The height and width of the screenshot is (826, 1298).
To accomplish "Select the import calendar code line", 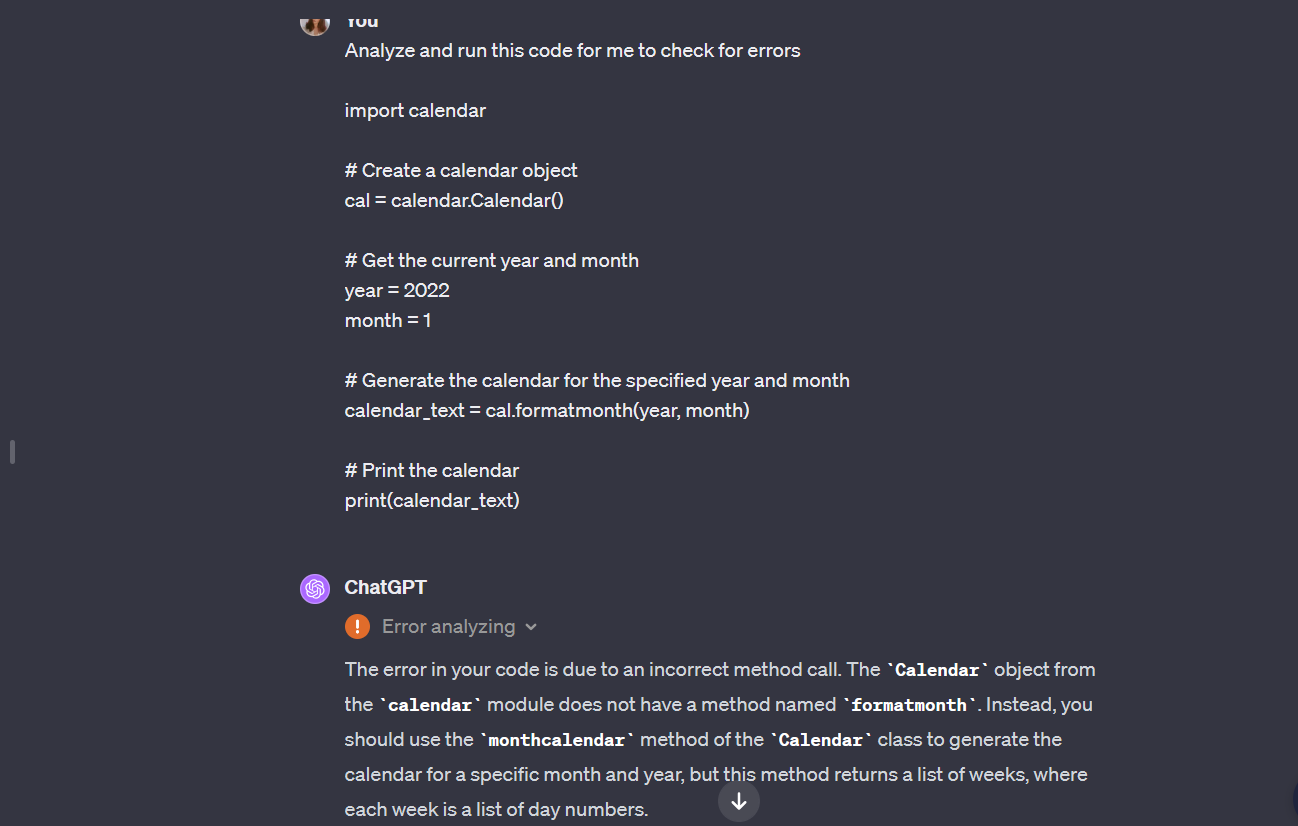I will (415, 110).
